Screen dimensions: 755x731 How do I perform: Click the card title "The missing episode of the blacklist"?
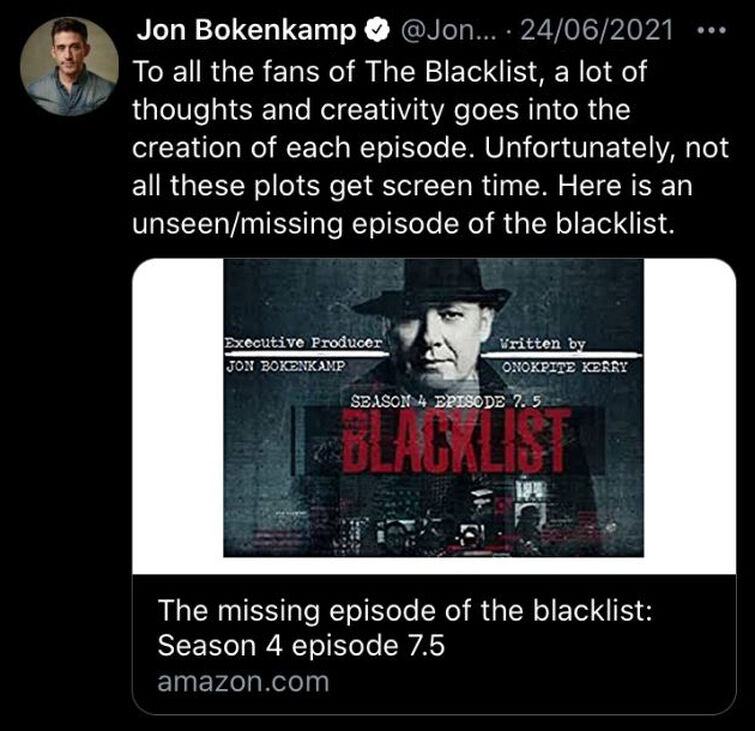coord(405,610)
